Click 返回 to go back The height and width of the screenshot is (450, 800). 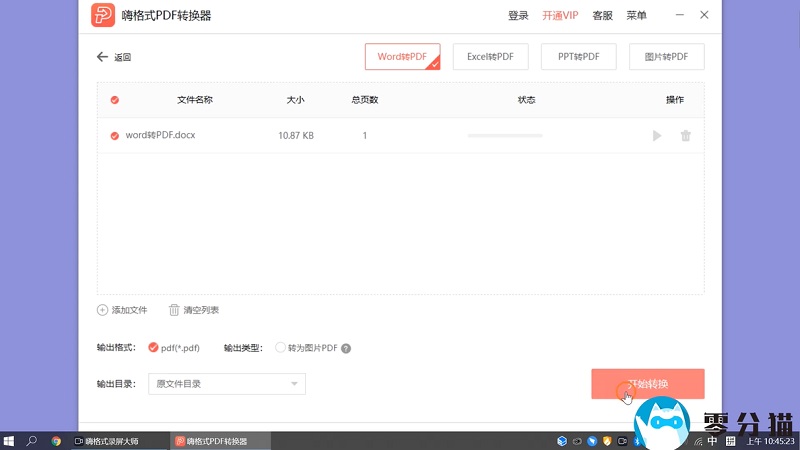coord(122,57)
